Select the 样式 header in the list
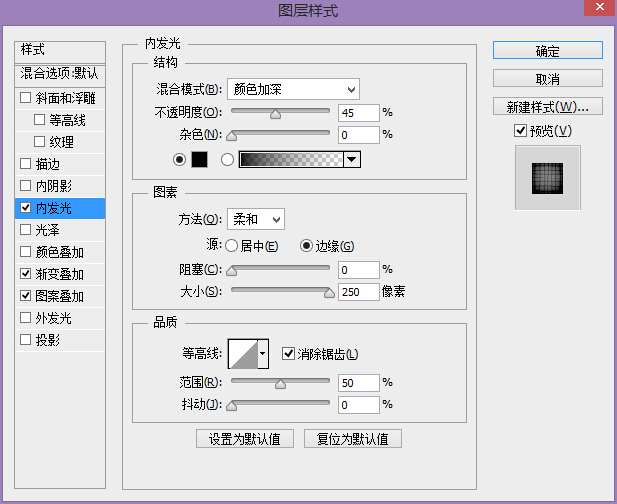The height and width of the screenshot is (504, 617). pos(60,50)
